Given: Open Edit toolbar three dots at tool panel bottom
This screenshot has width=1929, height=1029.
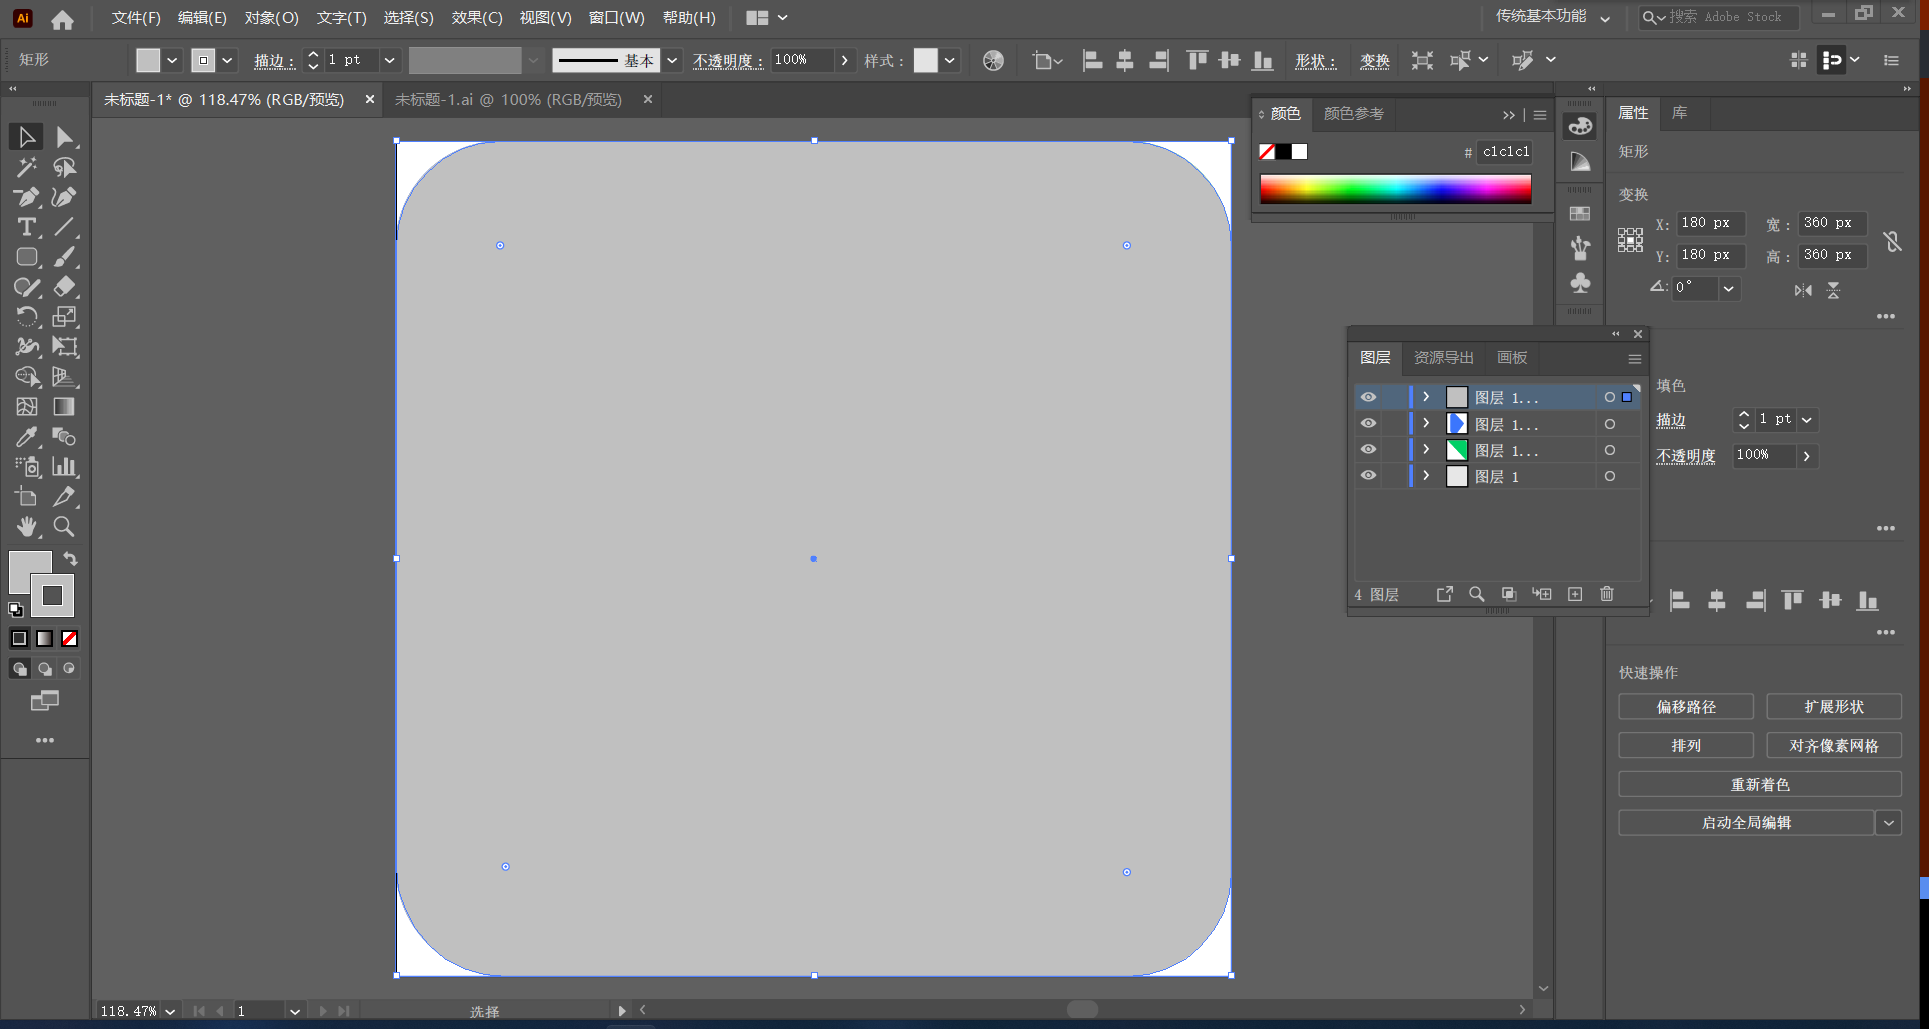Looking at the screenshot, I should click(x=45, y=740).
